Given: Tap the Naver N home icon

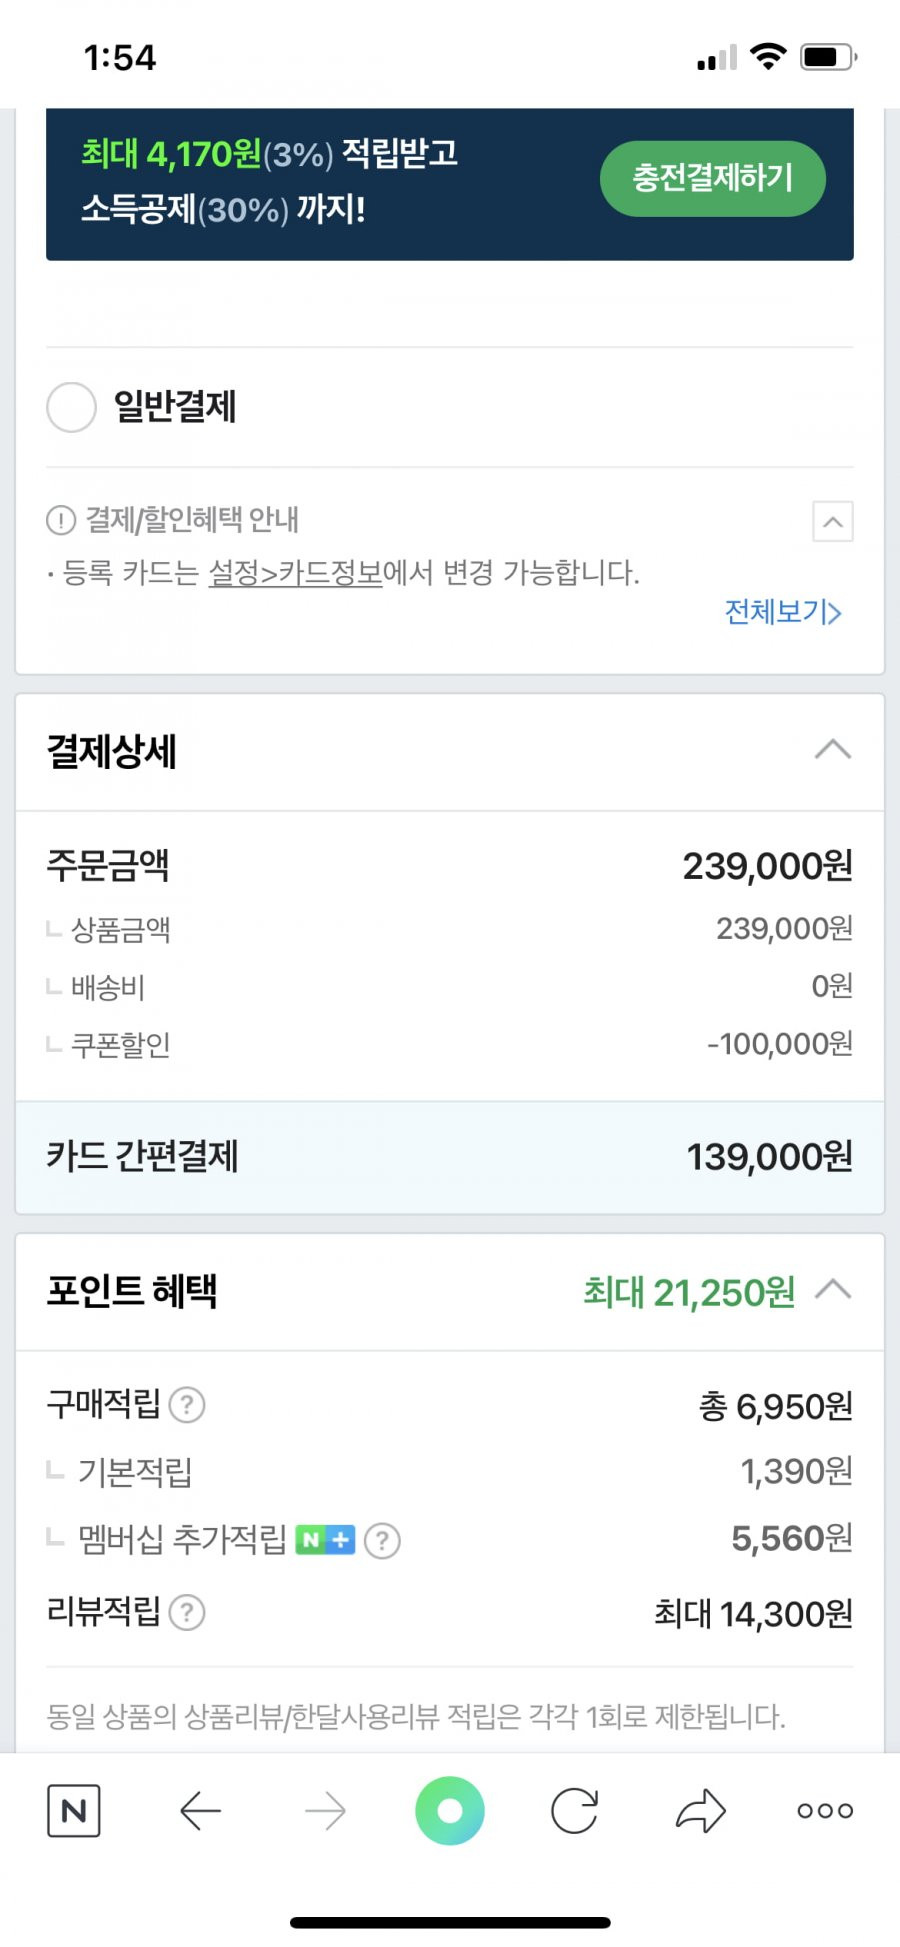Looking at the screenshot, I should 74,1810.
